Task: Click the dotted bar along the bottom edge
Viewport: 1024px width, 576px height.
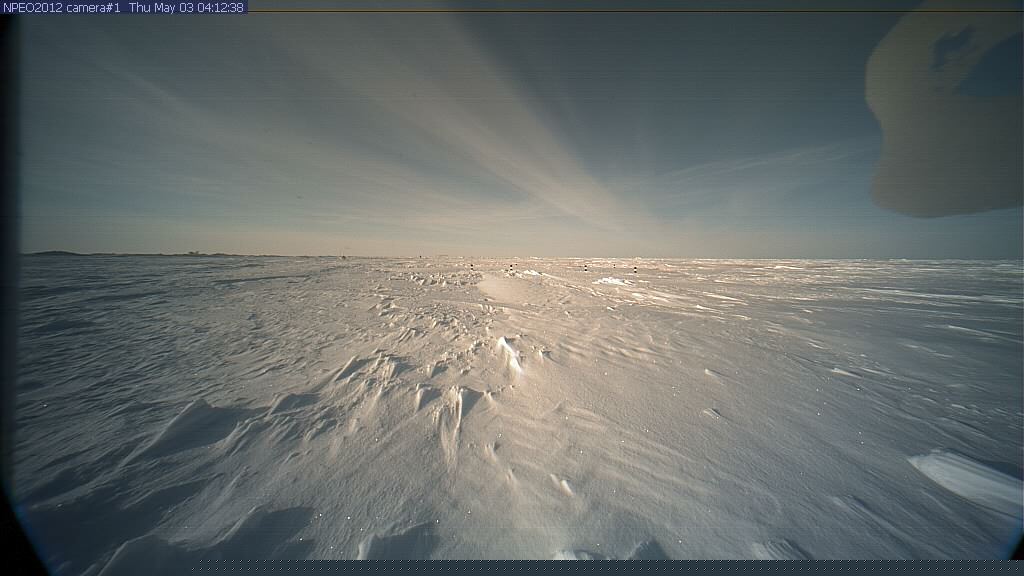Action: [600, 566]
